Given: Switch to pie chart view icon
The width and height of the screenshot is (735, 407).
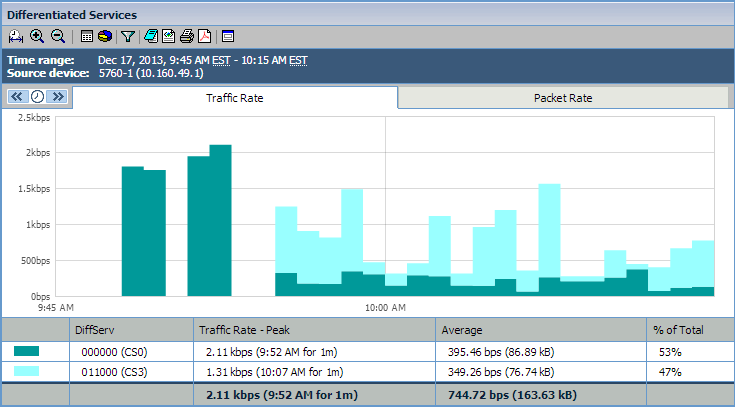Looking at the screenshot, I should [105, 36].
